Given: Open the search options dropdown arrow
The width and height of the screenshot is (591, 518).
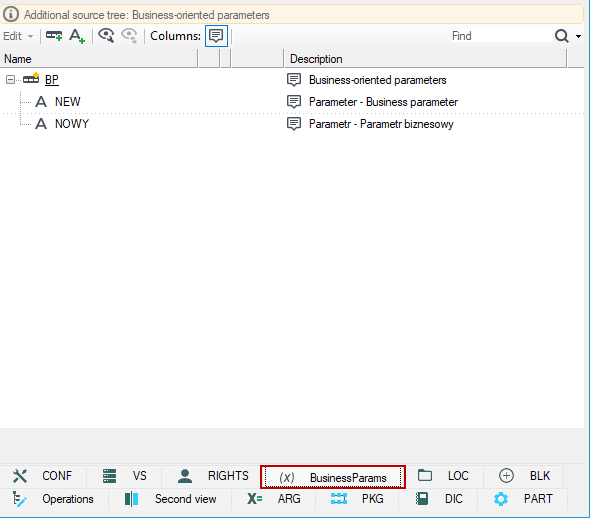Looking at the screenshot, I should click(578, 37).
